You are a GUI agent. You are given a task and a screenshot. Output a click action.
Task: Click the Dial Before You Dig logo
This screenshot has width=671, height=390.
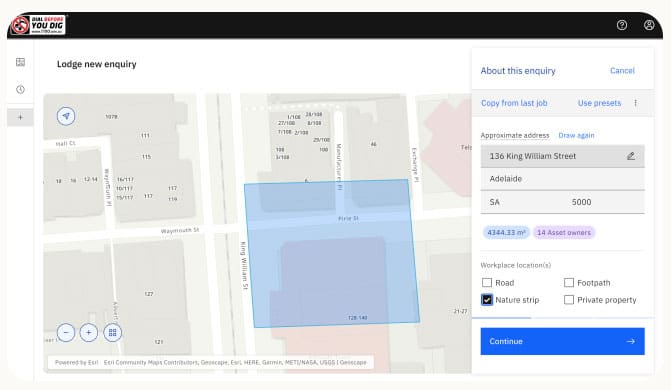click(38, 25)
